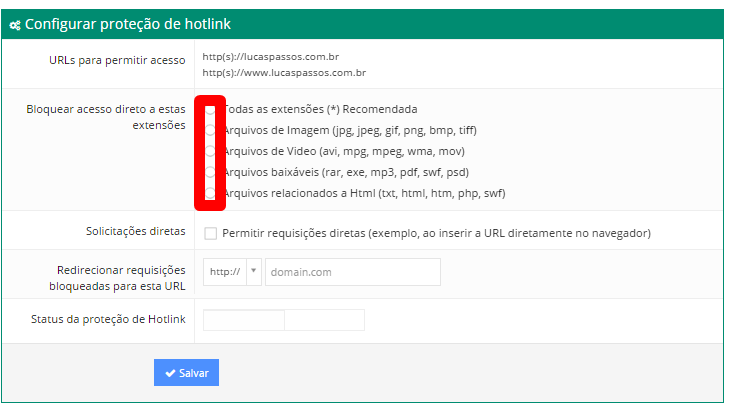Select 'Todas as extensões (*) Recomendada' option

point(210,109)
